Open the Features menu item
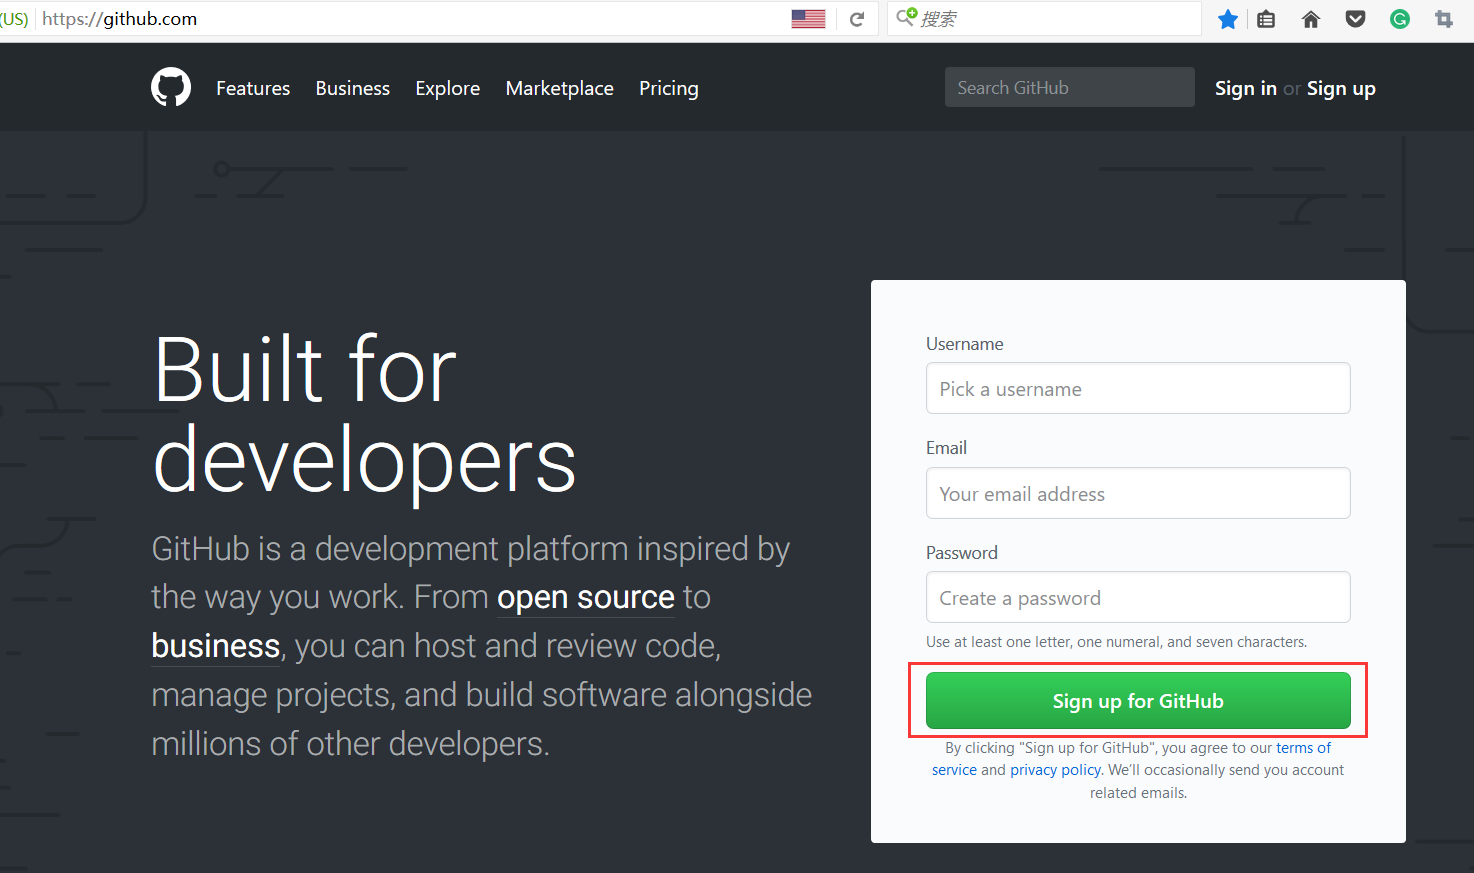1474x873 pixels. pos(253,88)
